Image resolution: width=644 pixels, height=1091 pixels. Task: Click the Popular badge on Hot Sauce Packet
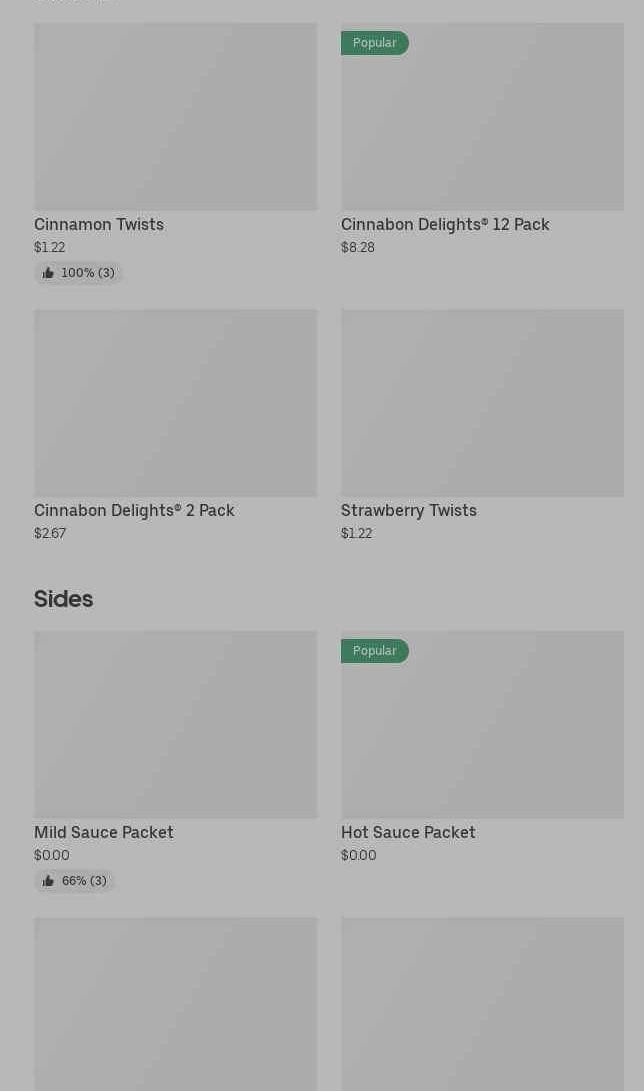point(374,651)
